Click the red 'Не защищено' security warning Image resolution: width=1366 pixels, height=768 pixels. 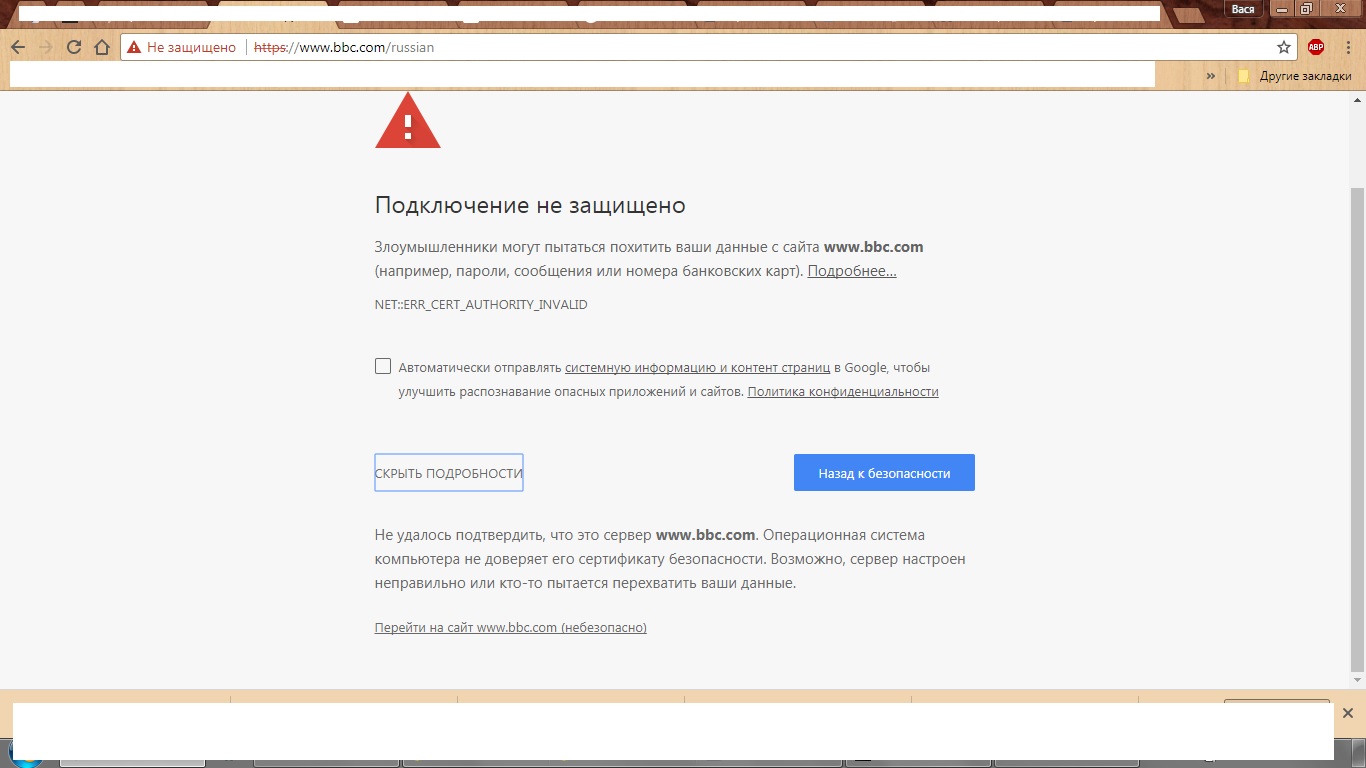click(x=181, y=47)
